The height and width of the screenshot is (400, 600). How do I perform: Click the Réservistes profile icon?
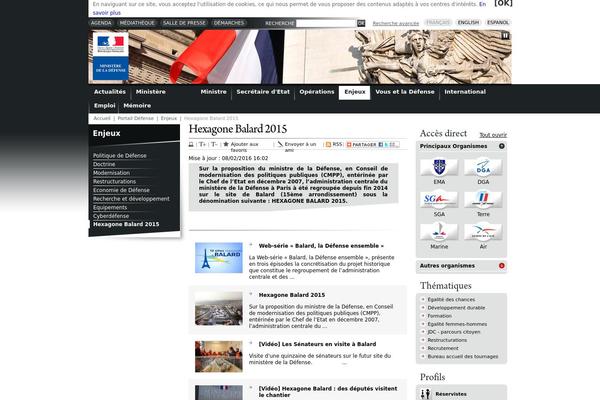(x=426, y=394)
